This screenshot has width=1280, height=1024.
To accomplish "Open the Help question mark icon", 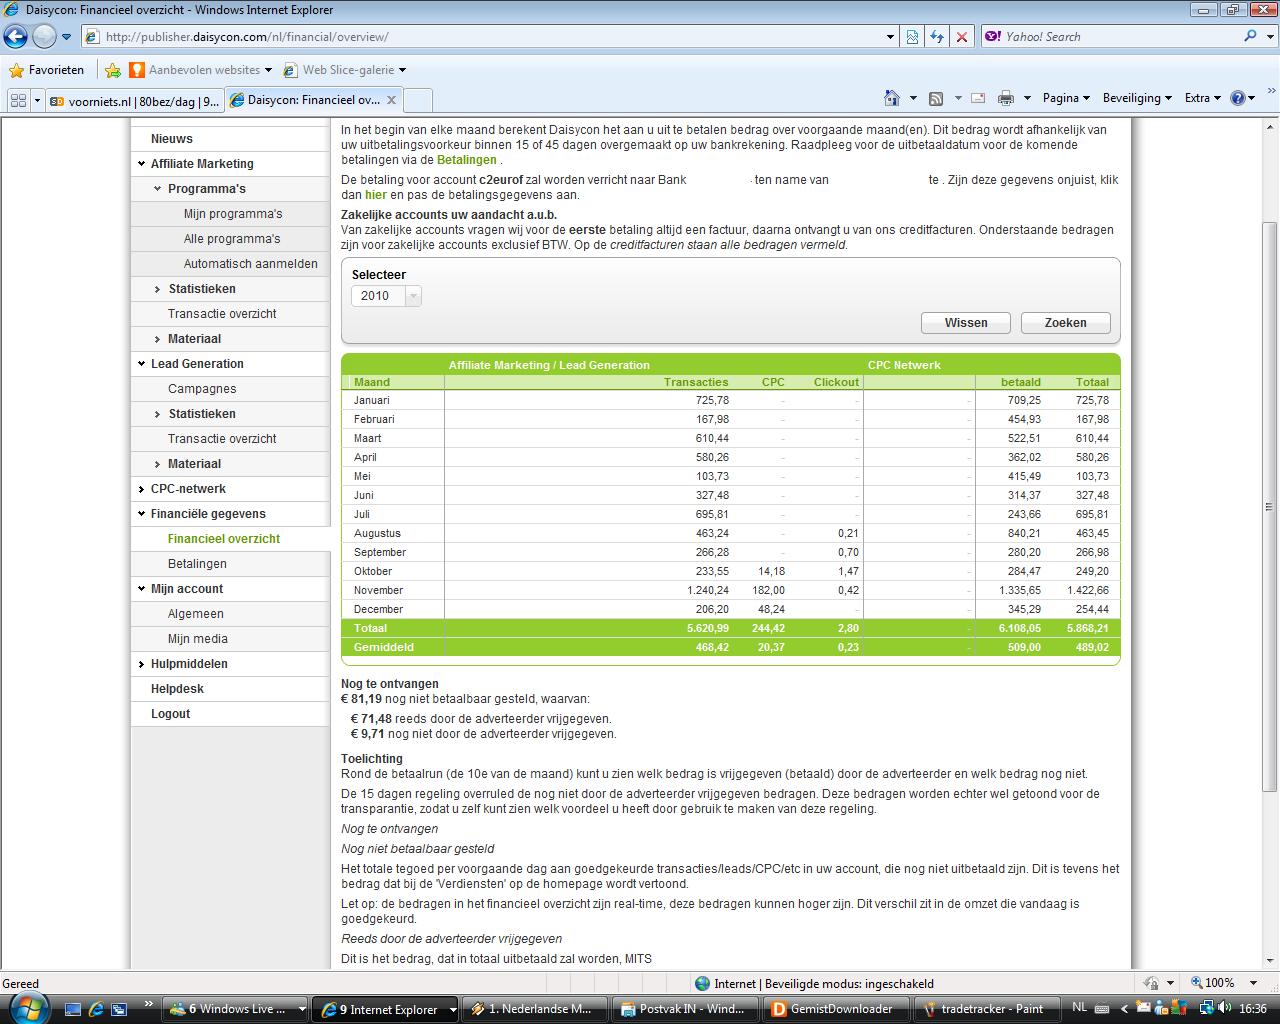I will click(x=1238, y=98).
